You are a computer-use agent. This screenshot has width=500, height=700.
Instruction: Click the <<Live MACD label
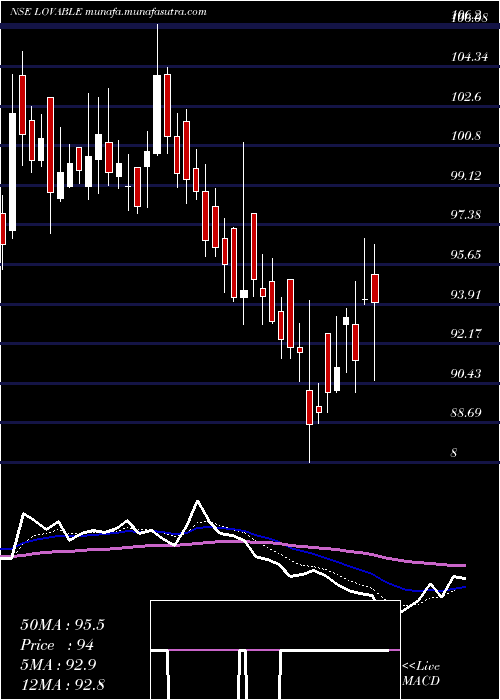(421, 673)
